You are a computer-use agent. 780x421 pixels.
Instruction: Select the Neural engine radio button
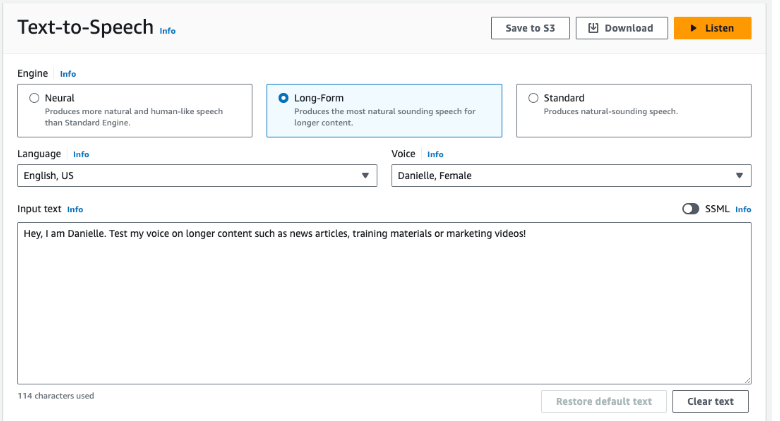(35, 98)
